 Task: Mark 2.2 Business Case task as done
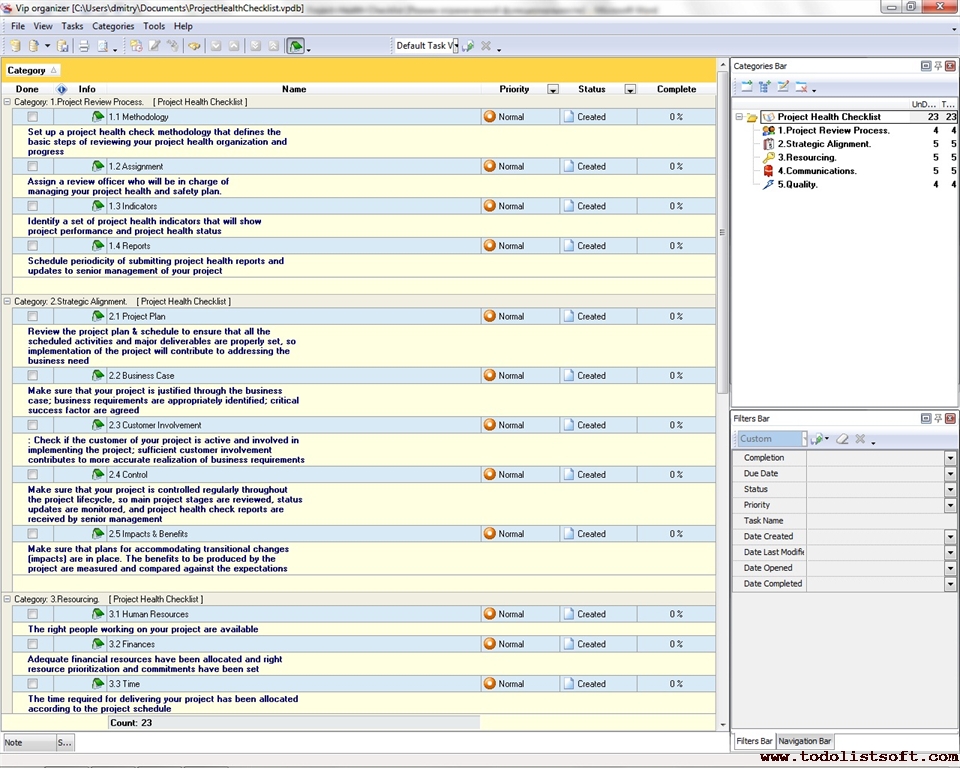tap(33, 376)
